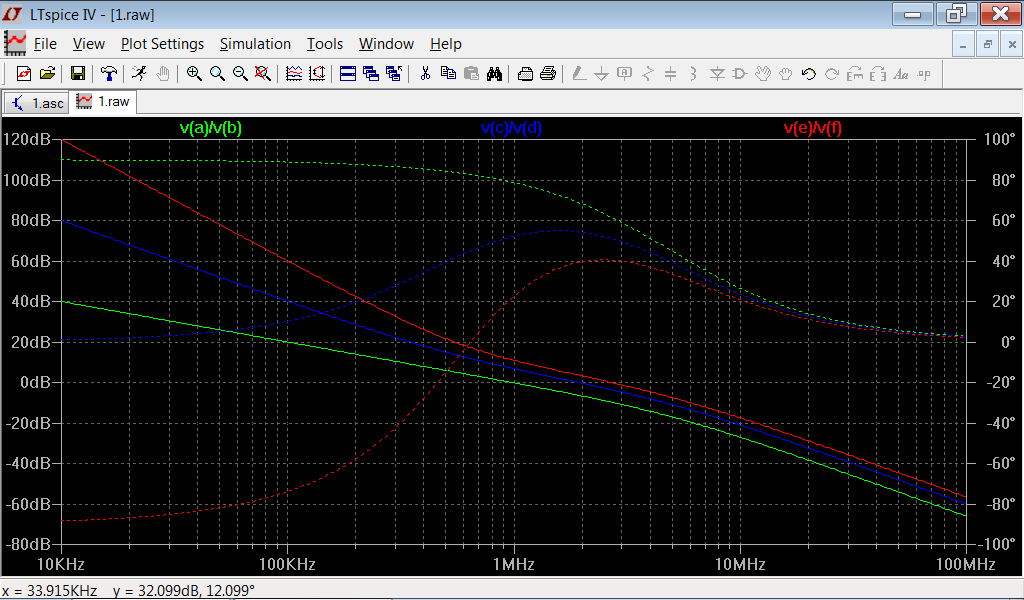1024x600 pixels.
Task: Click the zoom in magnifier icon
Action: pyautogui.click(x=194, y=73)
